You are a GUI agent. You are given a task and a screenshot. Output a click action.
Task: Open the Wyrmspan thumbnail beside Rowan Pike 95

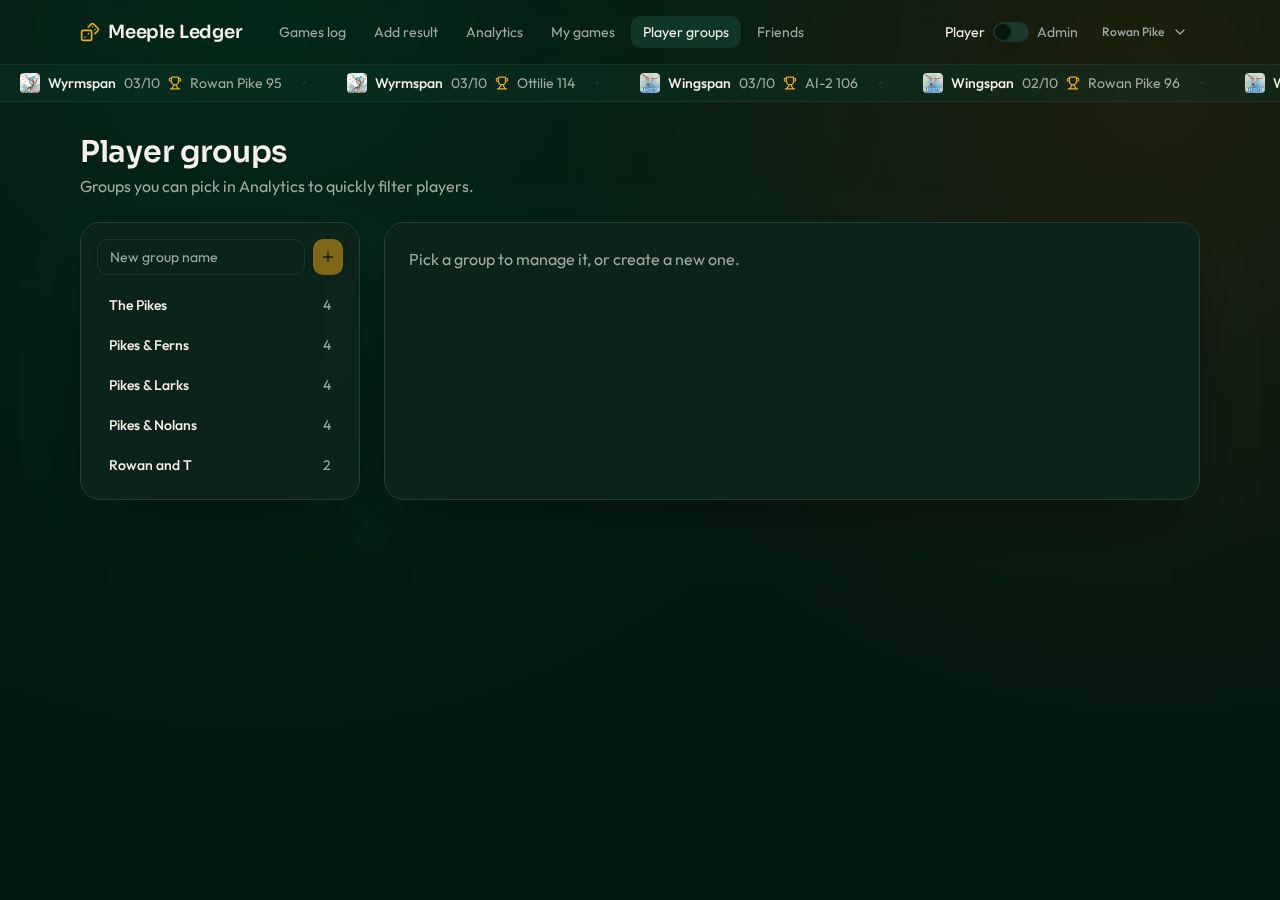(x=30, y=83)
